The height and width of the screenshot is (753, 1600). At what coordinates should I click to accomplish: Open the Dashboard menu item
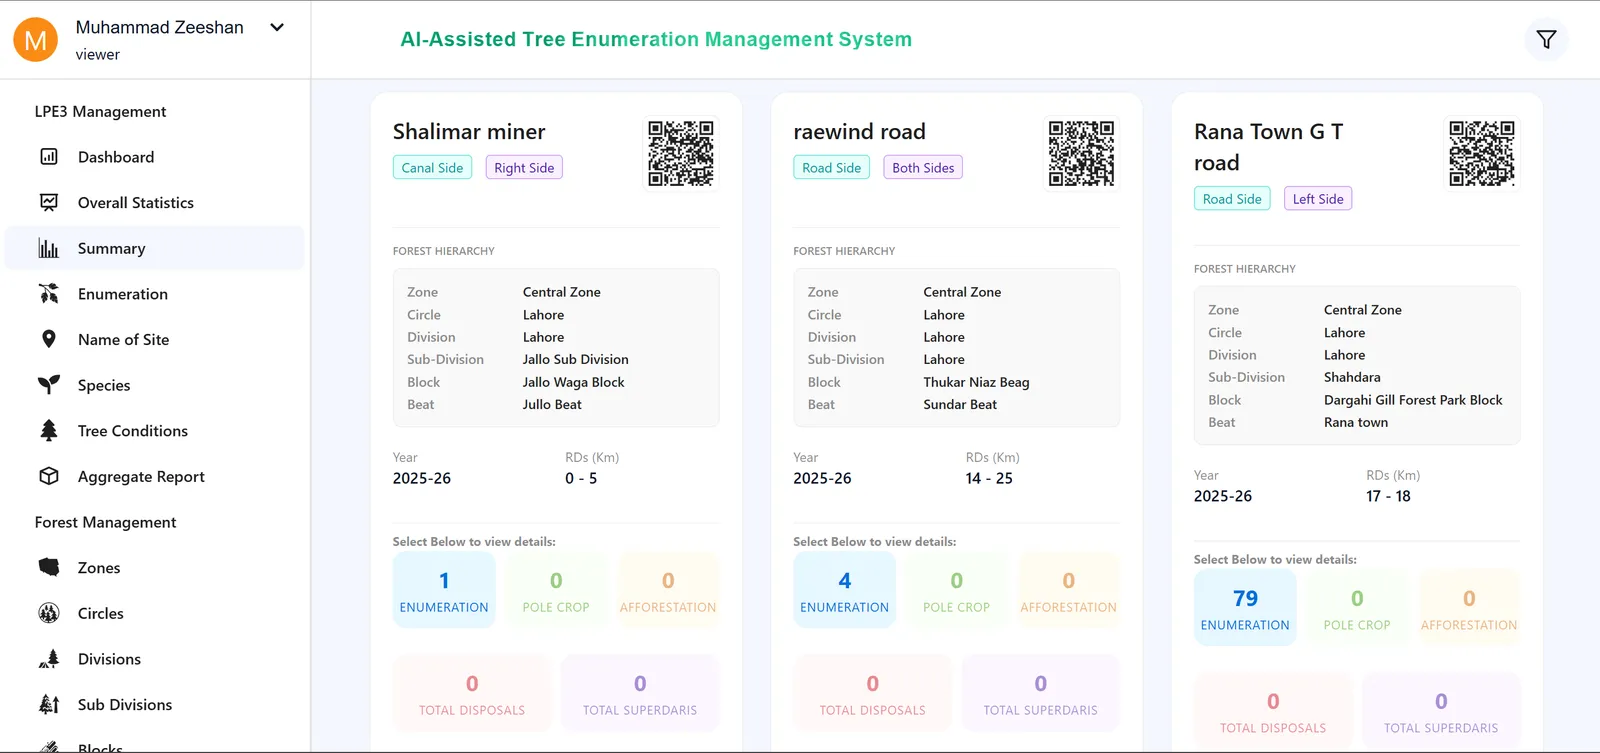pyautogui.click(x=155, y=157)
